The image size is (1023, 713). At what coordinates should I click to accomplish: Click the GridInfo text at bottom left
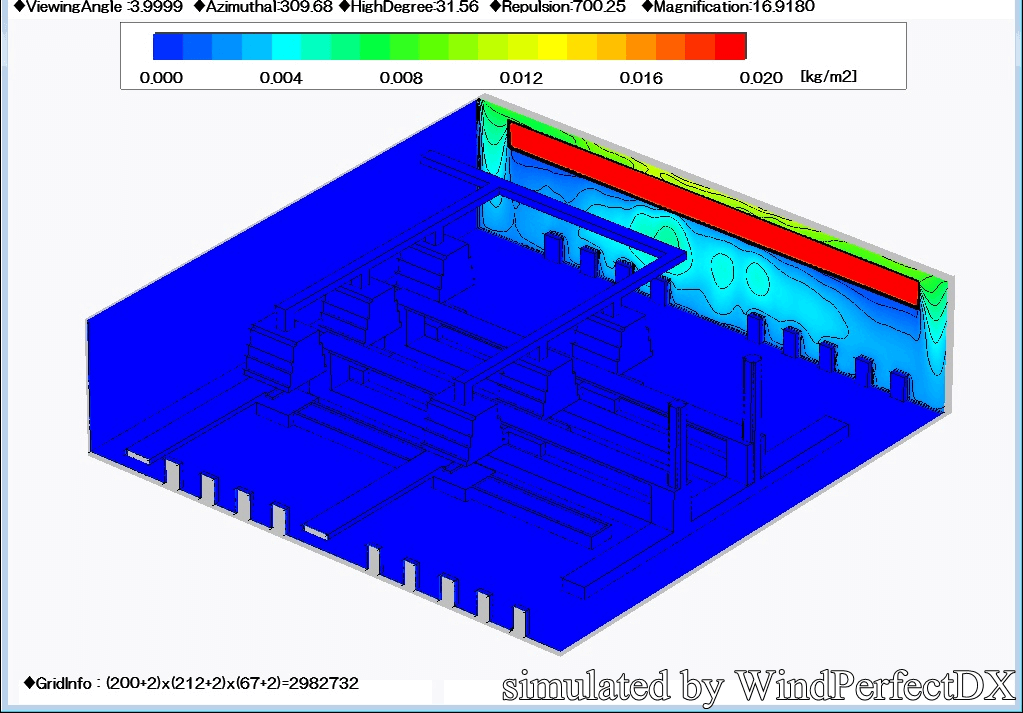pos(190,684)
